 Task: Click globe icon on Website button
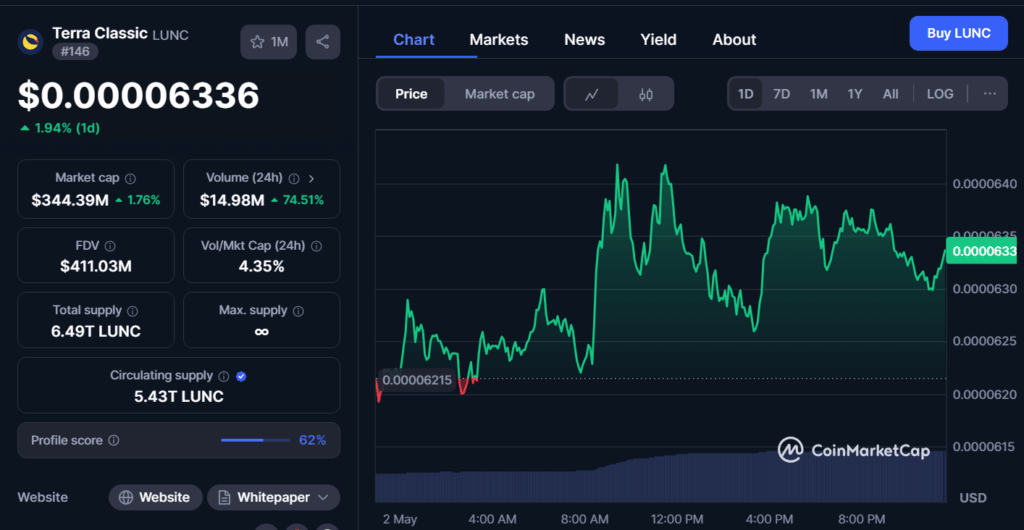[x=127, y=497]
